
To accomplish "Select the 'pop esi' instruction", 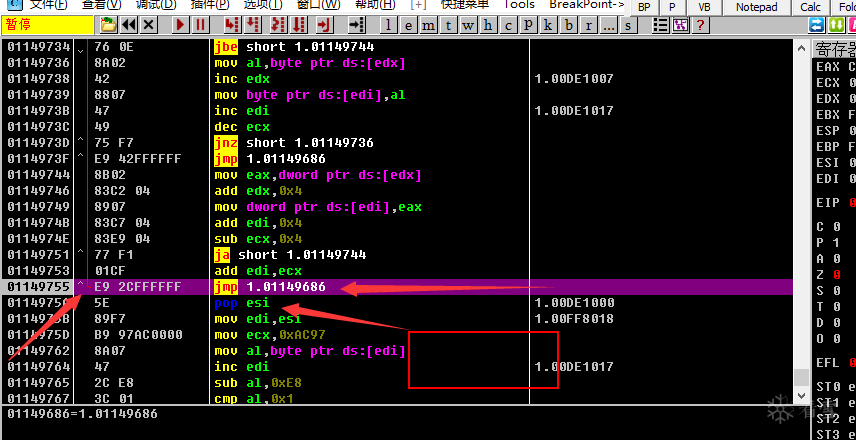I will 242,302.
